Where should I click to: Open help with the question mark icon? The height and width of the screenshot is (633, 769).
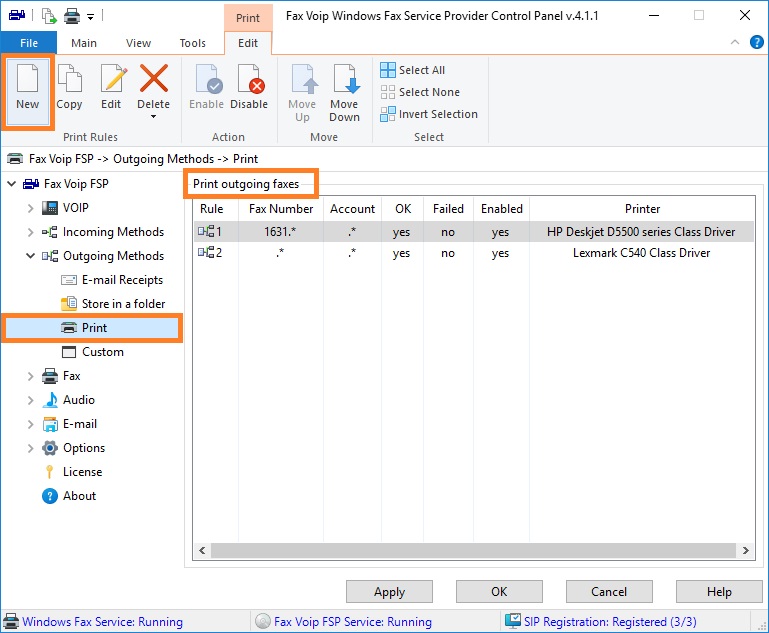coord(756,43)
